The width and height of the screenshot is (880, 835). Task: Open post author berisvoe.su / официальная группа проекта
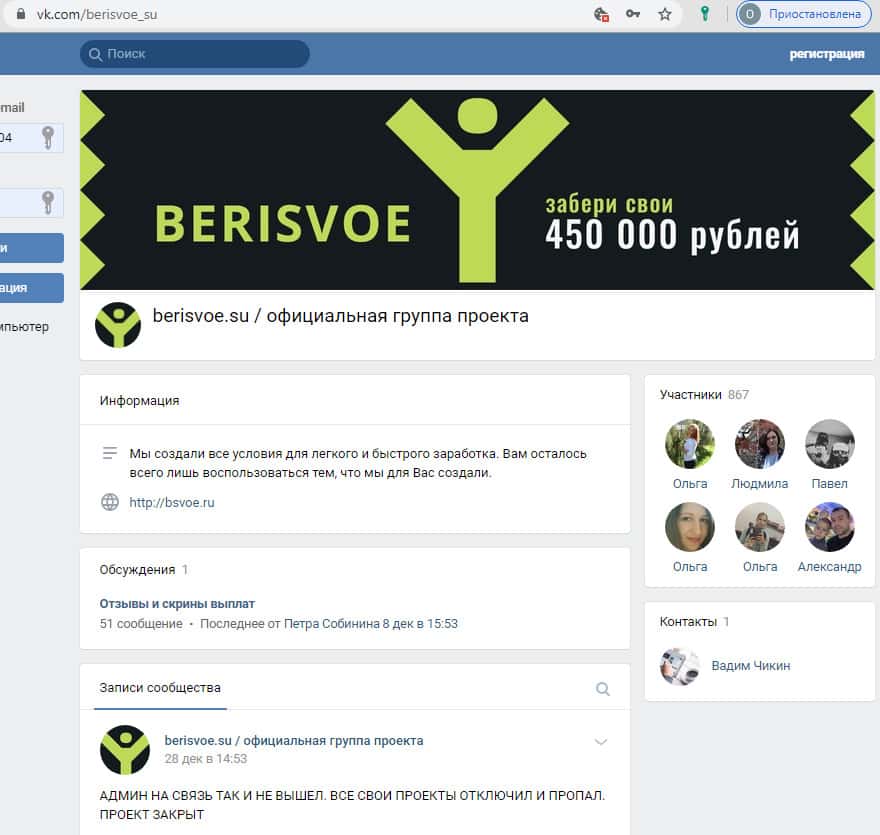tap(294, 741)
